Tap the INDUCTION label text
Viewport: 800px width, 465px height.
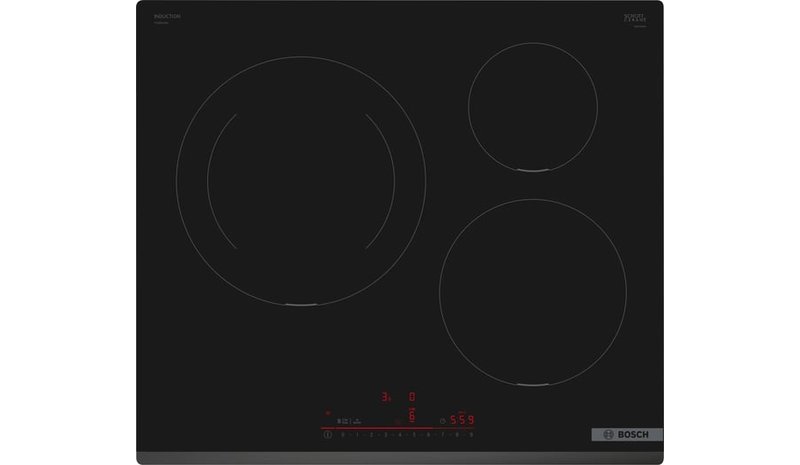click(167, 16)
